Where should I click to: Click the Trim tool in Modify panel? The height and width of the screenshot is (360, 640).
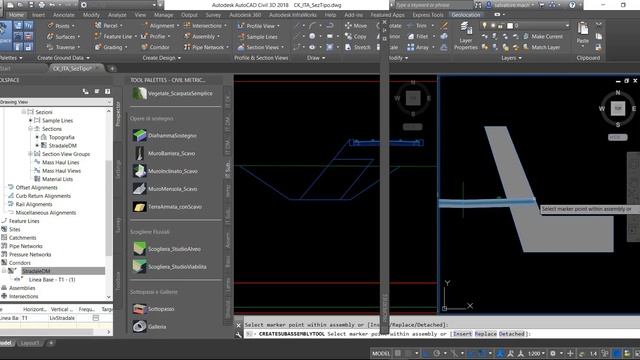417,25
